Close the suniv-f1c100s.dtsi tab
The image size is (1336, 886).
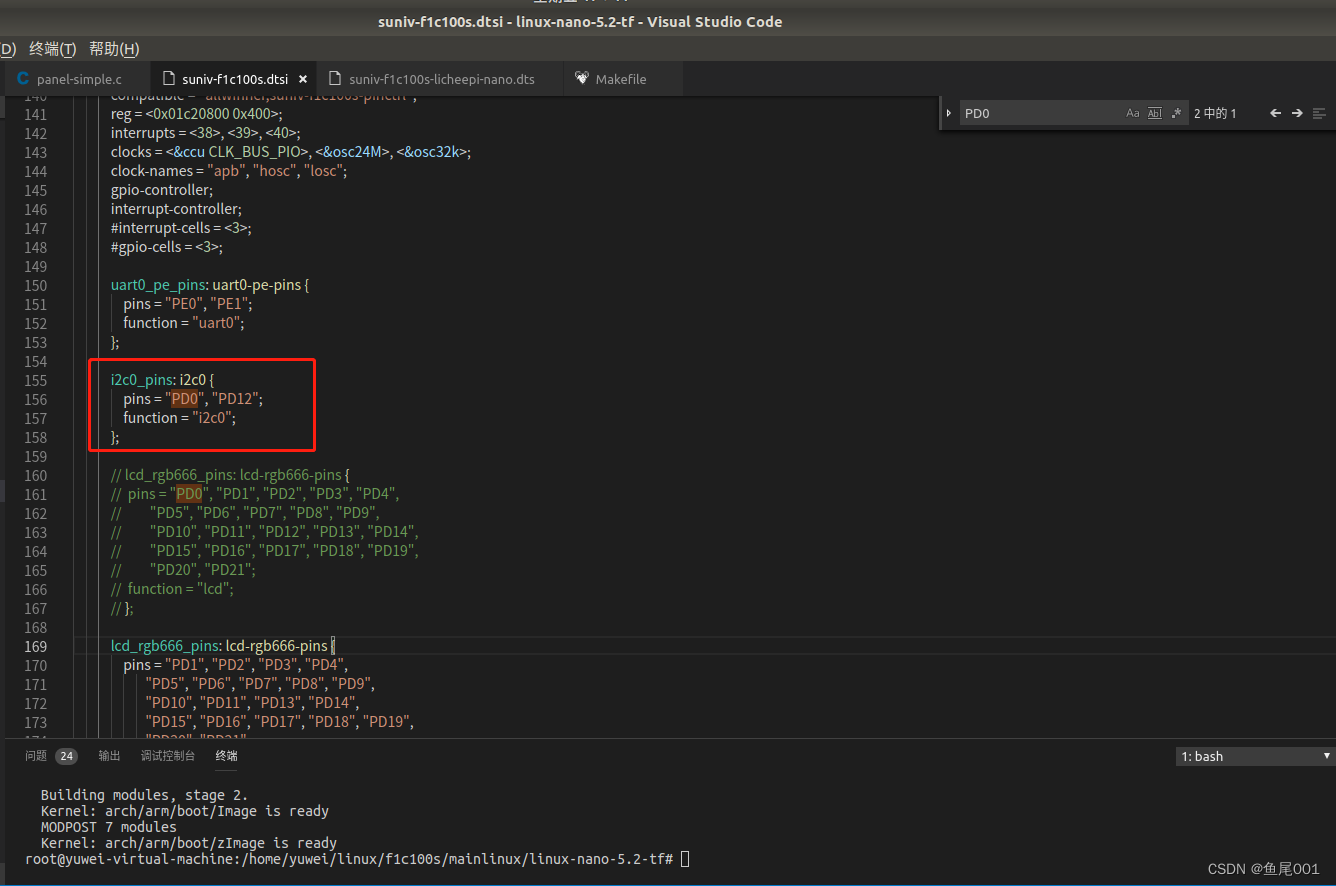[x=303, y=79]
